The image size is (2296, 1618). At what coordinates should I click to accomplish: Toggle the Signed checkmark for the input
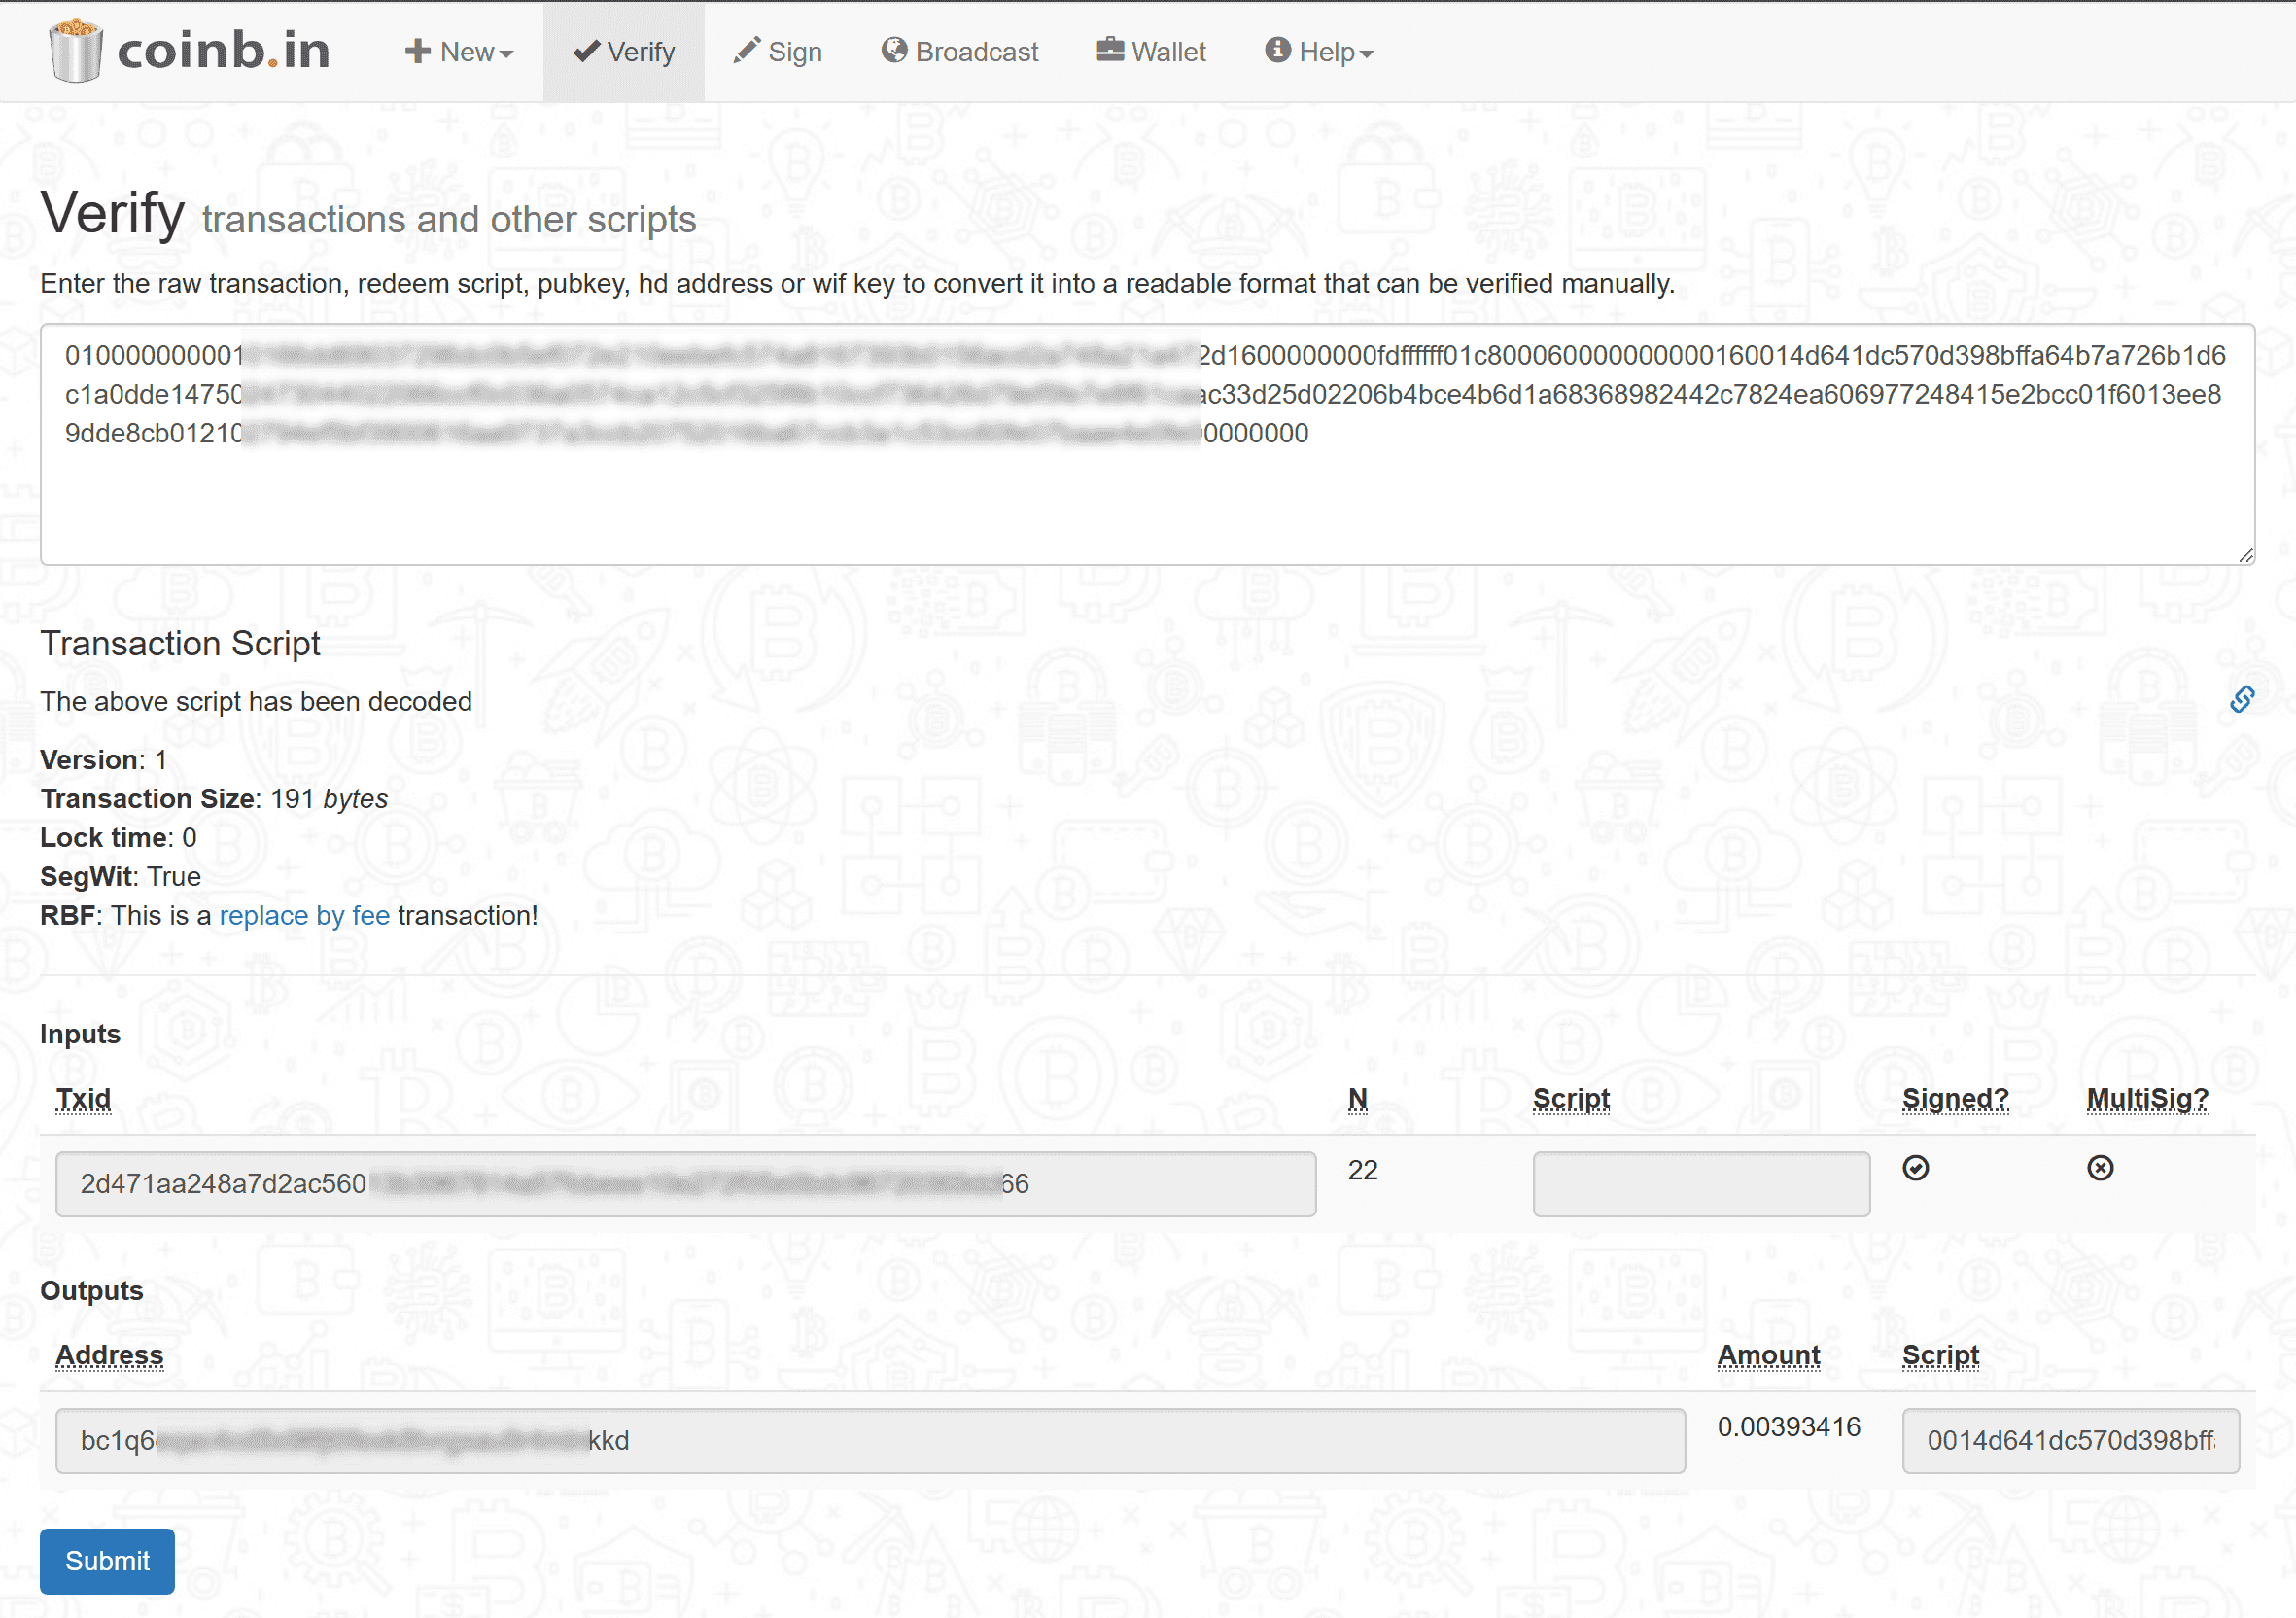(1915, 1167)
